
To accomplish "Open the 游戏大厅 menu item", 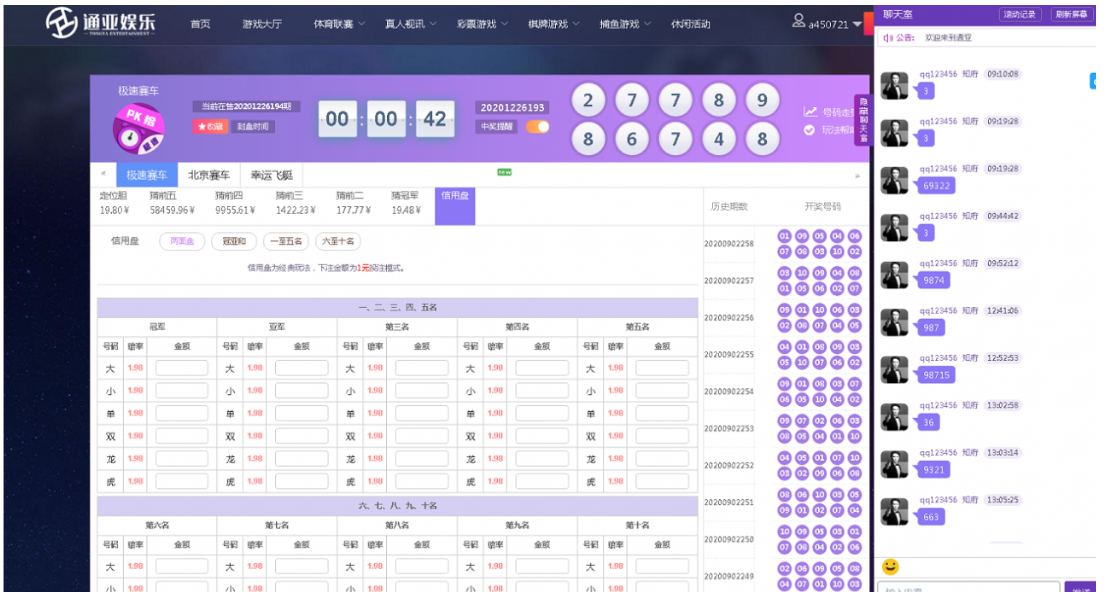I will [x=262, y=24].
